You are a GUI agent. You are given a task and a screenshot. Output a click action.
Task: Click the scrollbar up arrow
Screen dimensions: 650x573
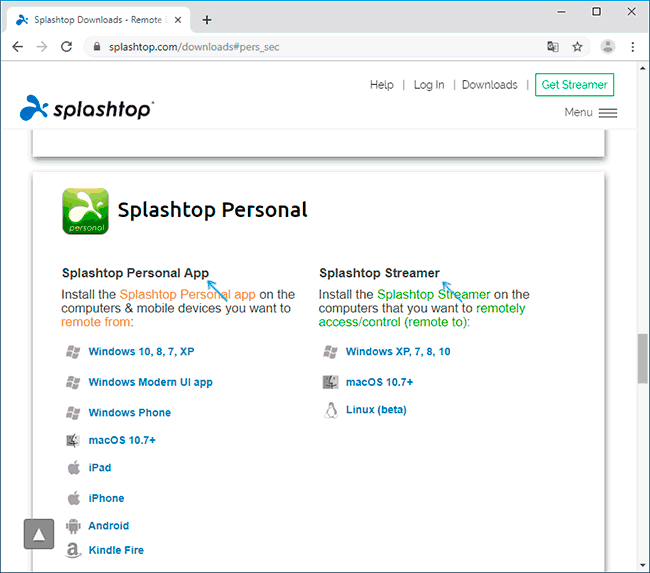click(643, 68)
